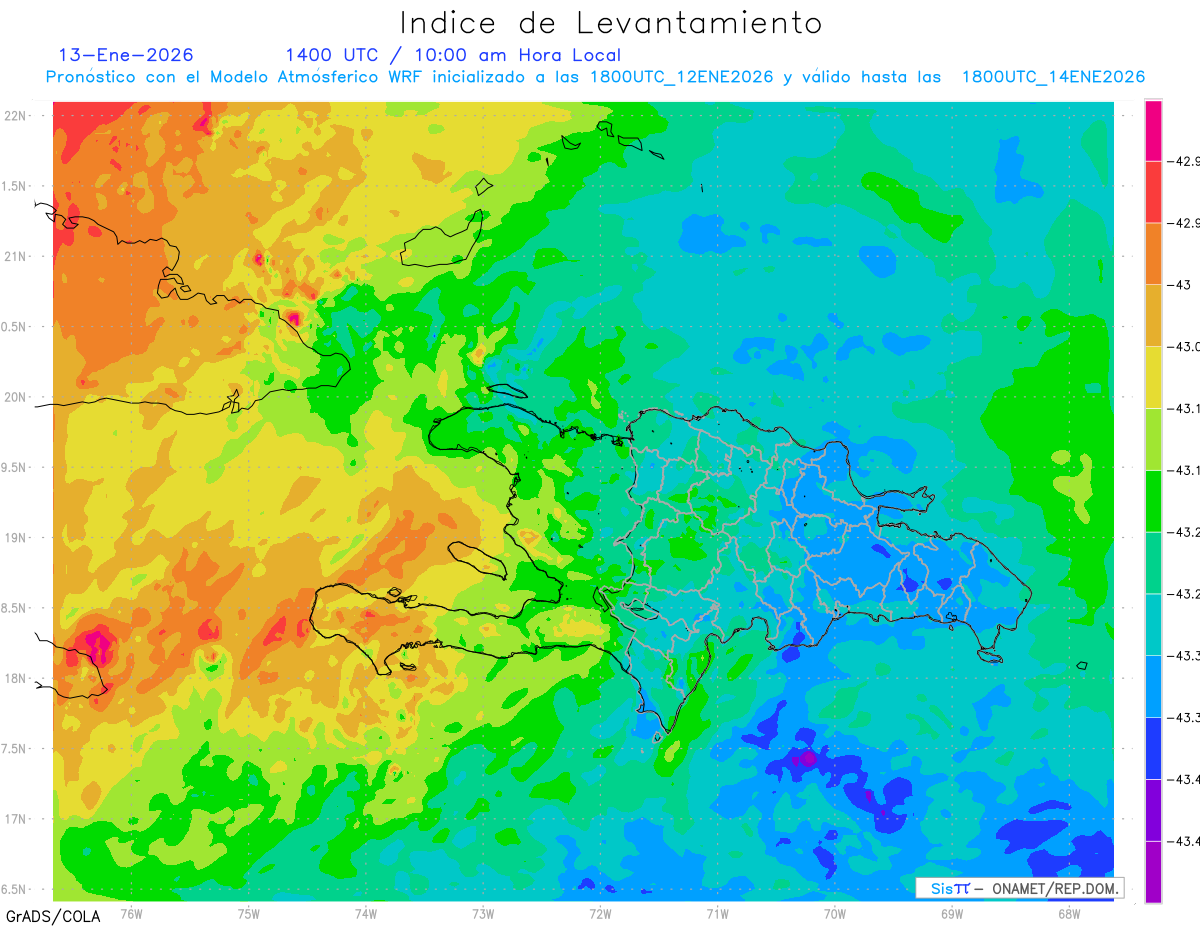Click "1400 UTC / 10:00 am Hora Local"
This screenshot has height=927, width=1200.
click(453, 55)
